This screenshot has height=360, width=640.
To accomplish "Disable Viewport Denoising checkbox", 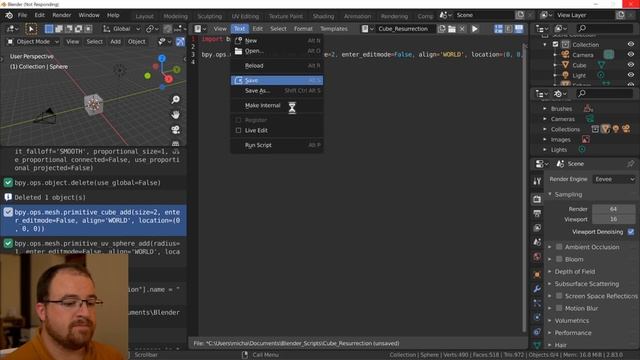I will [x=631, y=232].
